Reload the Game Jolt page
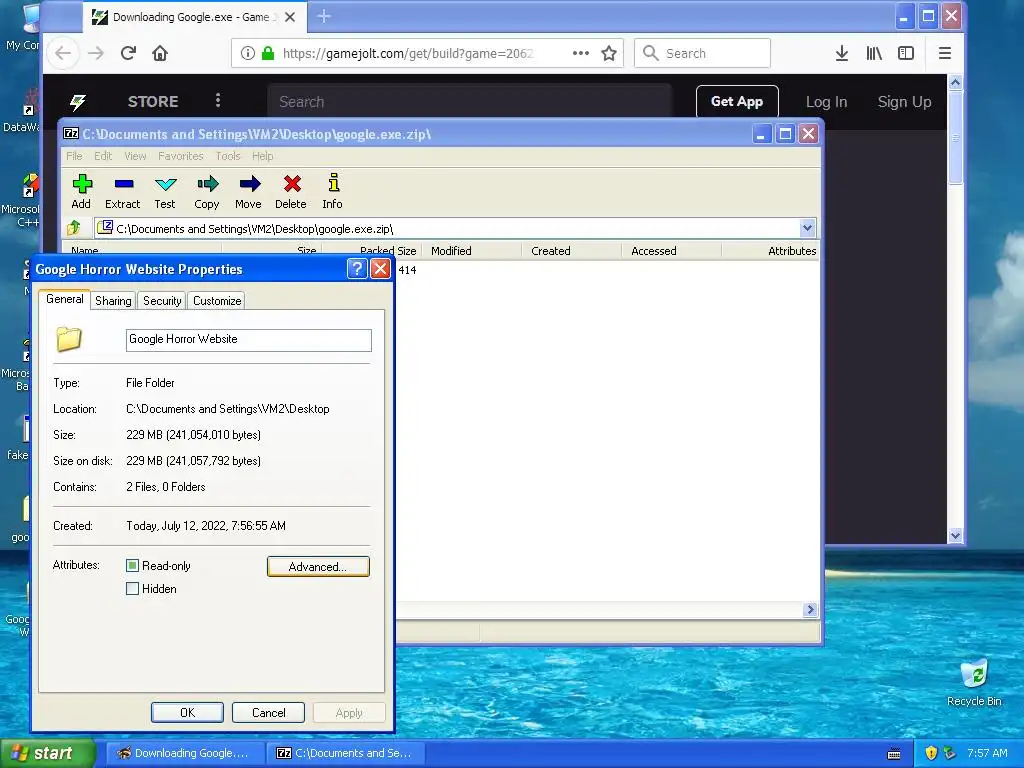The image size is (1024, 768). pyautogui.click(x=128, y=54)
